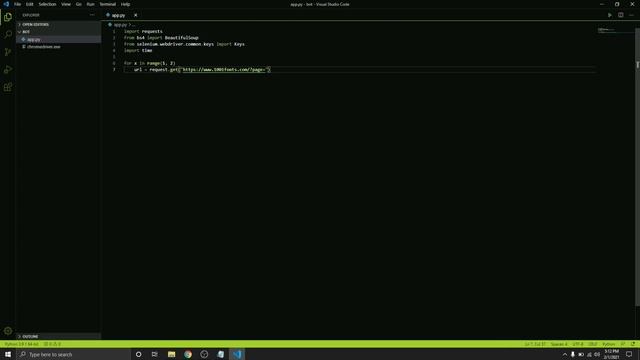
Task: Click the Windows taskbar search box
Action: 73,354
